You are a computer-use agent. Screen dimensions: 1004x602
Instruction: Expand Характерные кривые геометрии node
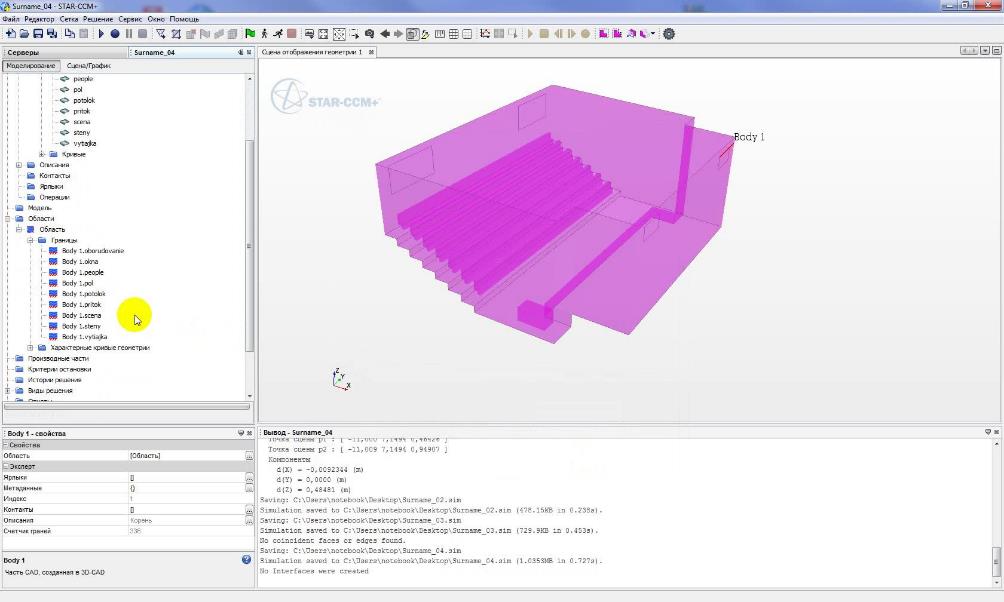[30, 348]
